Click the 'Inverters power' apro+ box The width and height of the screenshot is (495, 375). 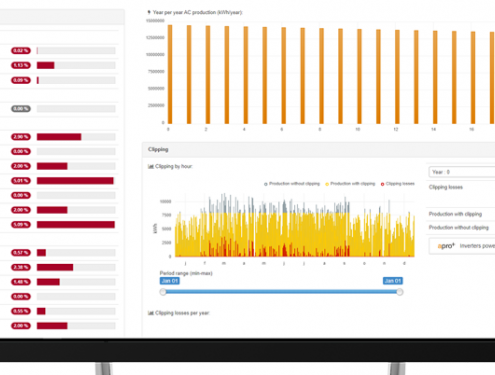pyautogui.click(x=462, y=246)
